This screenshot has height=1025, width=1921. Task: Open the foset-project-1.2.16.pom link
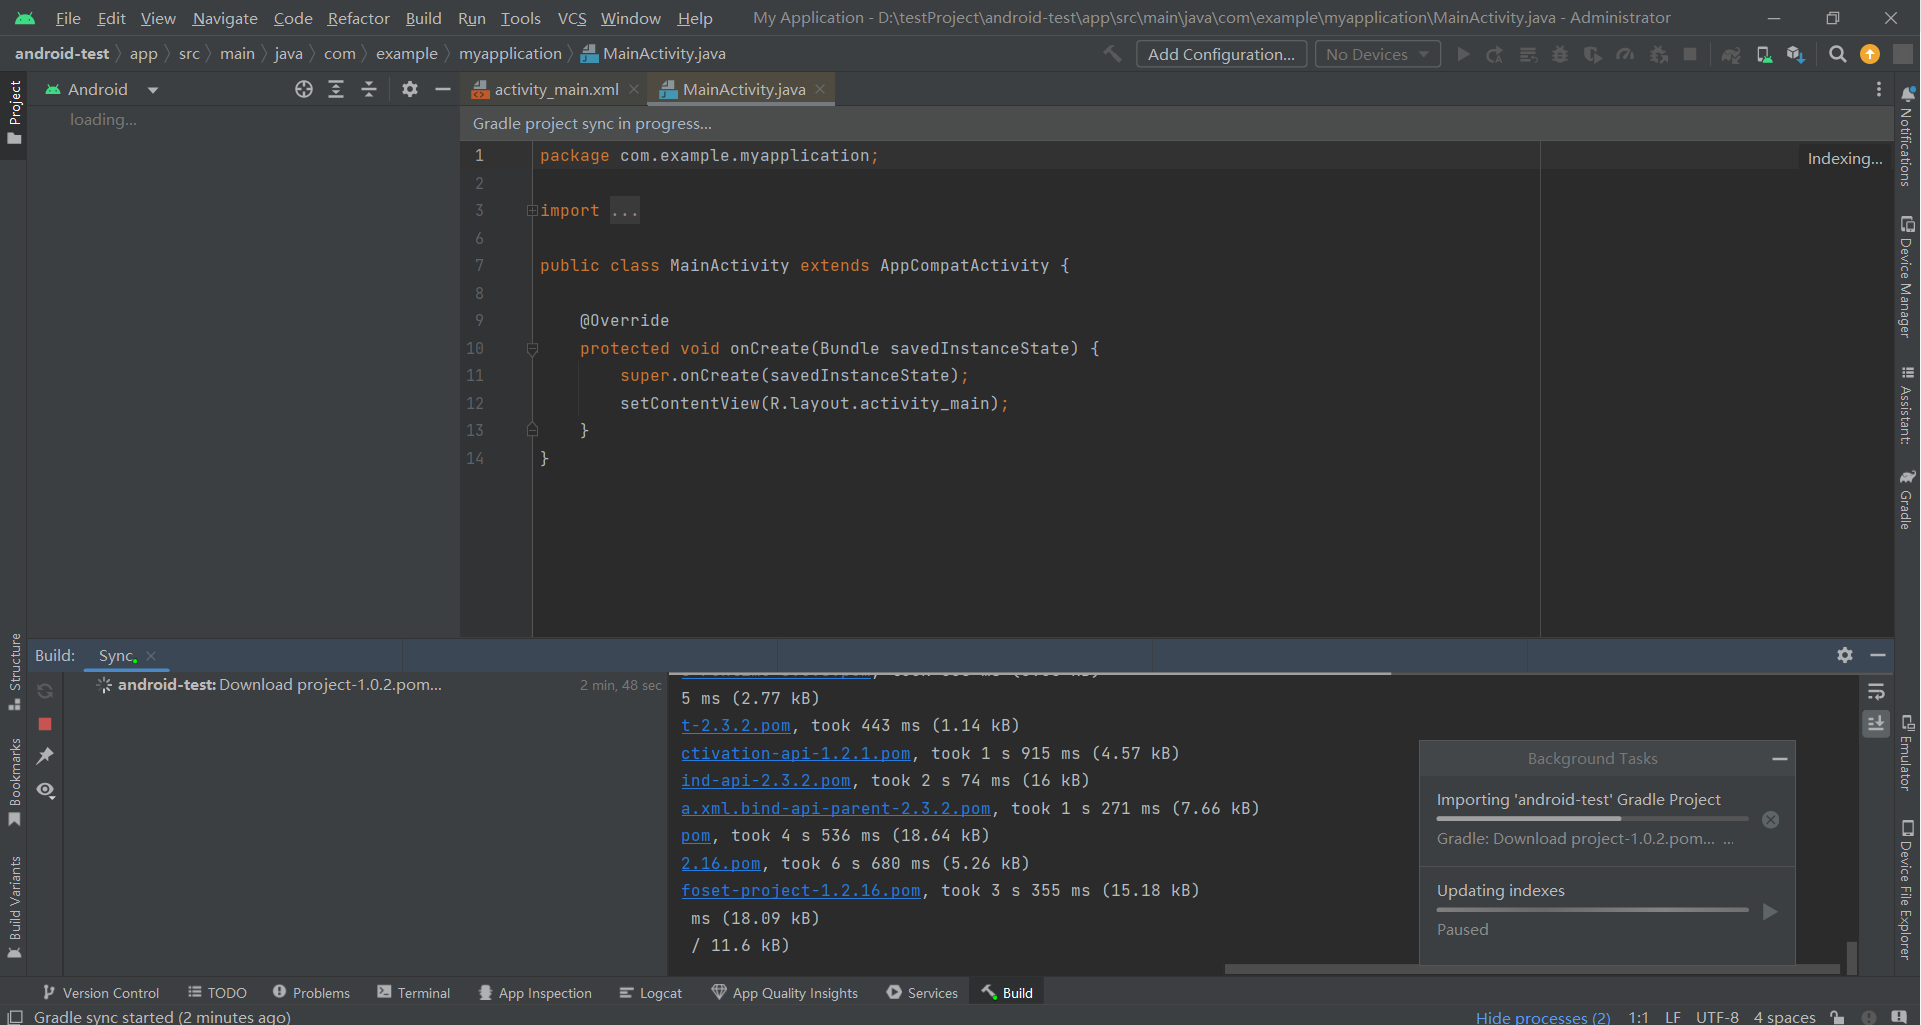tap(801, 890)
